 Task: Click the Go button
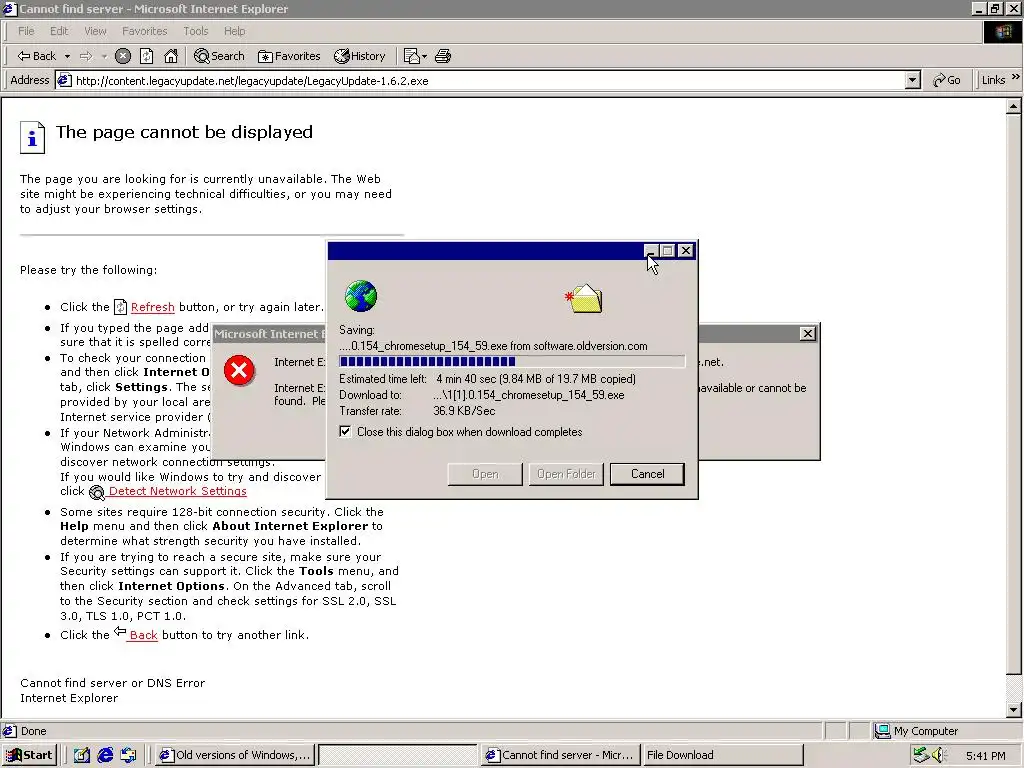(947, 80)
